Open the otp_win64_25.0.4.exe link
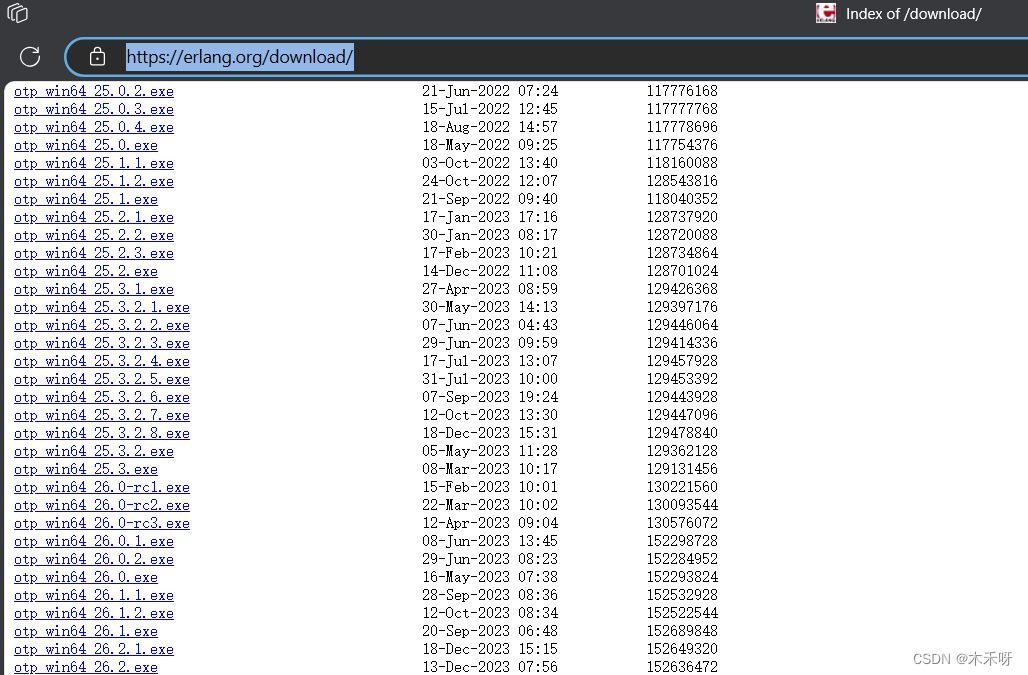This screenshot has height=675, width=1028. click(94, 127)
